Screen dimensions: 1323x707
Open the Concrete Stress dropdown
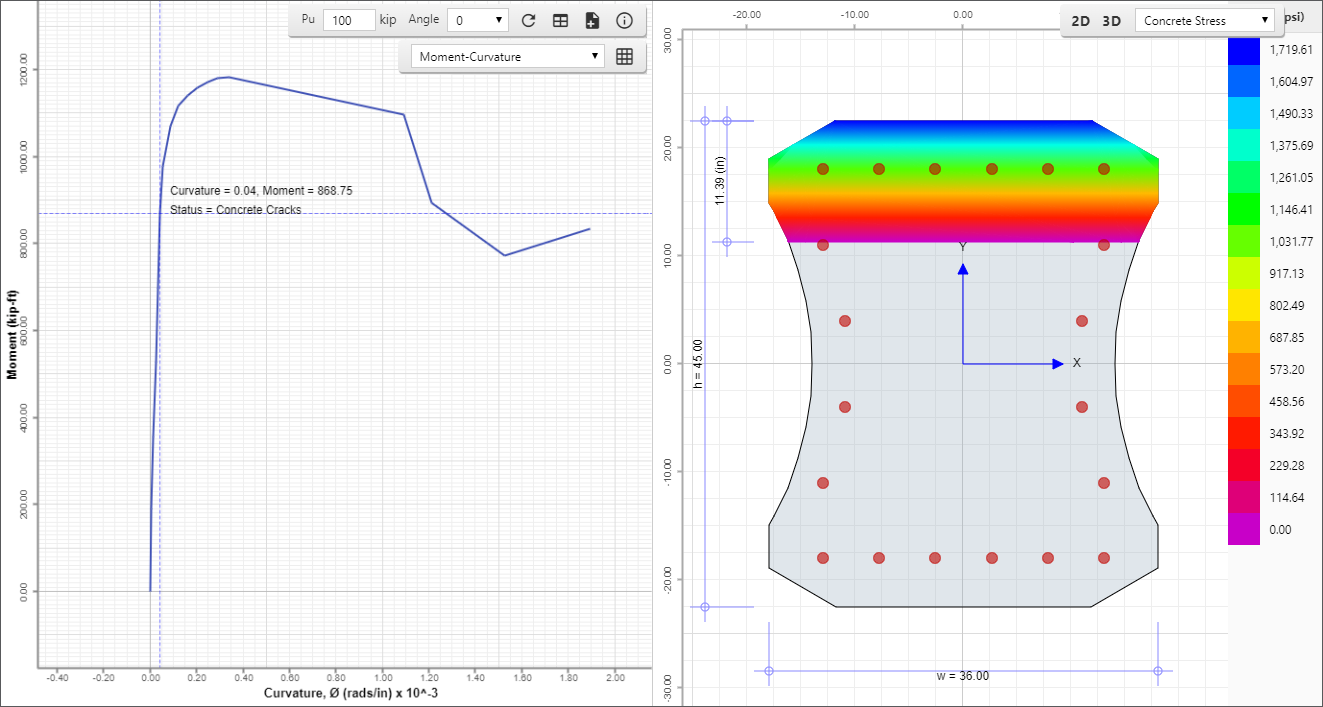pos(1205,21)
